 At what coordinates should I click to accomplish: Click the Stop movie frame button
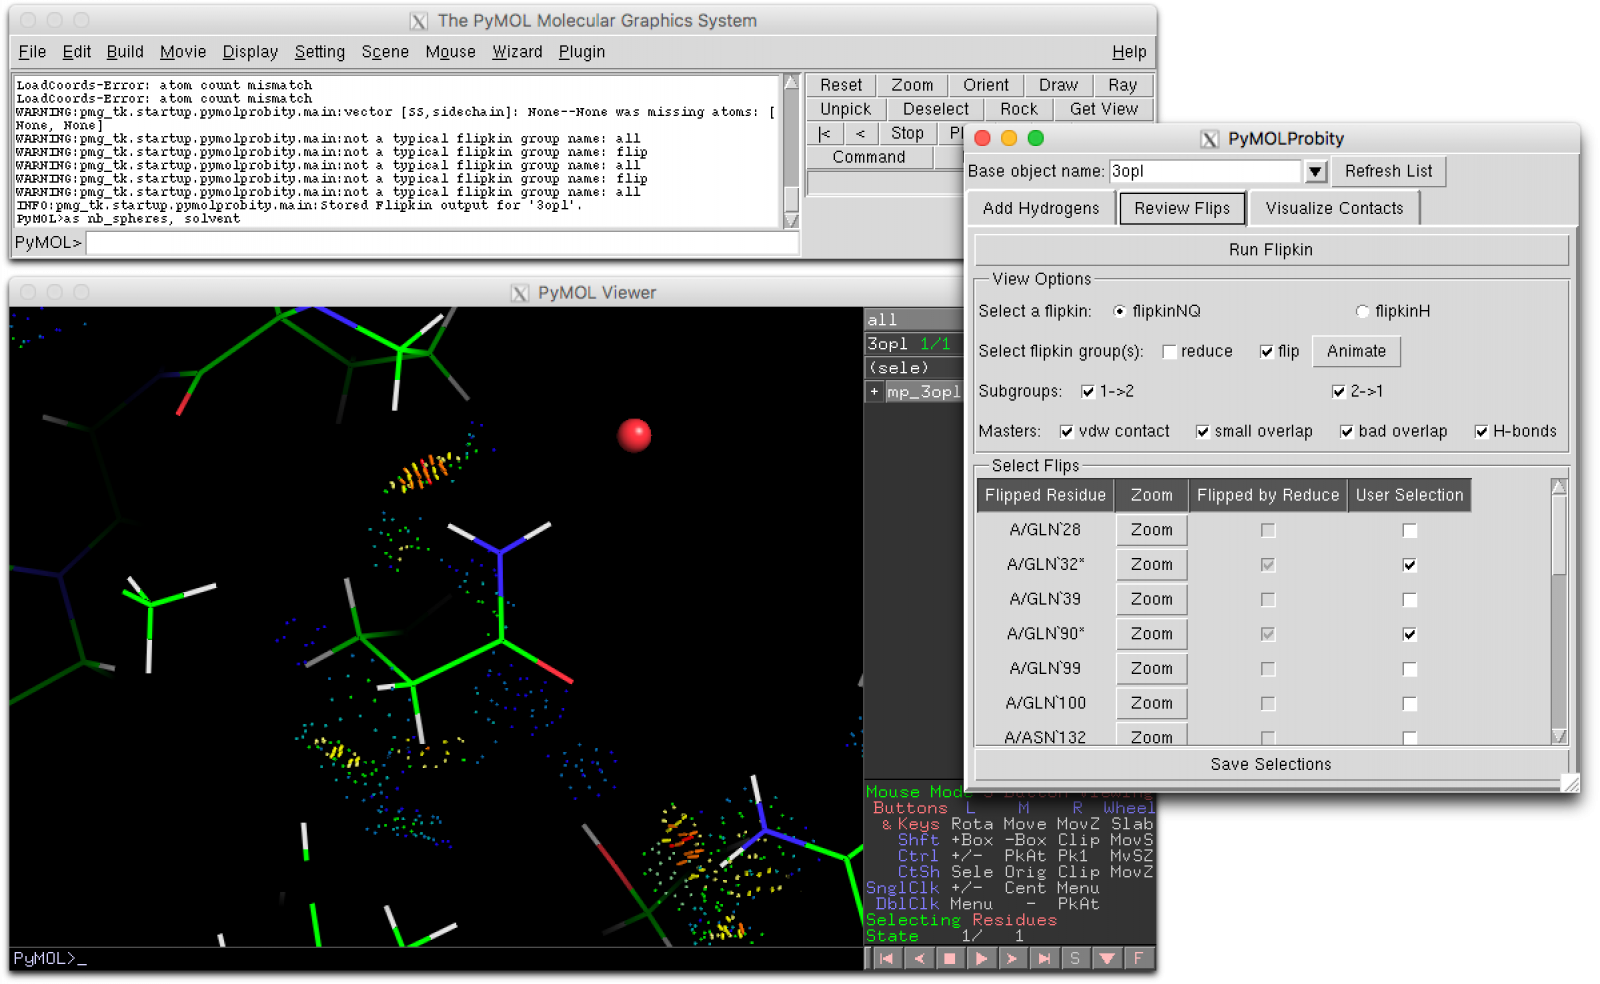(x=951, y=958)
